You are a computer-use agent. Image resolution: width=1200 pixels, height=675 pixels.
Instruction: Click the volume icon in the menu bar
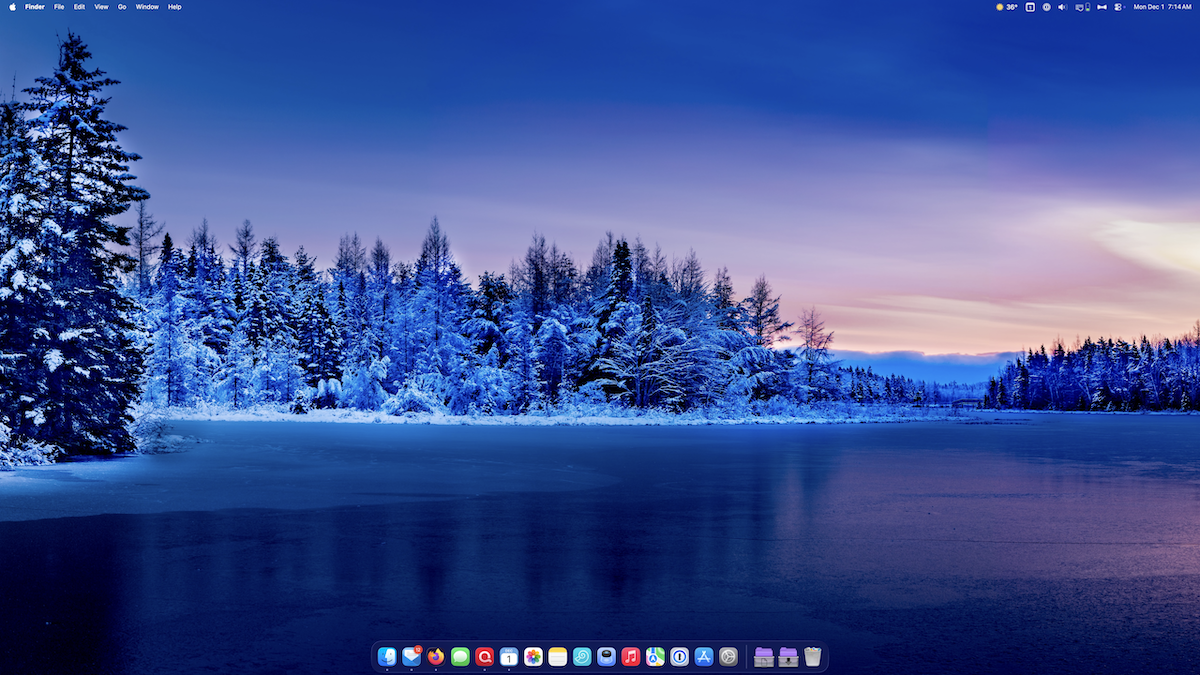tap(1064, 7)
